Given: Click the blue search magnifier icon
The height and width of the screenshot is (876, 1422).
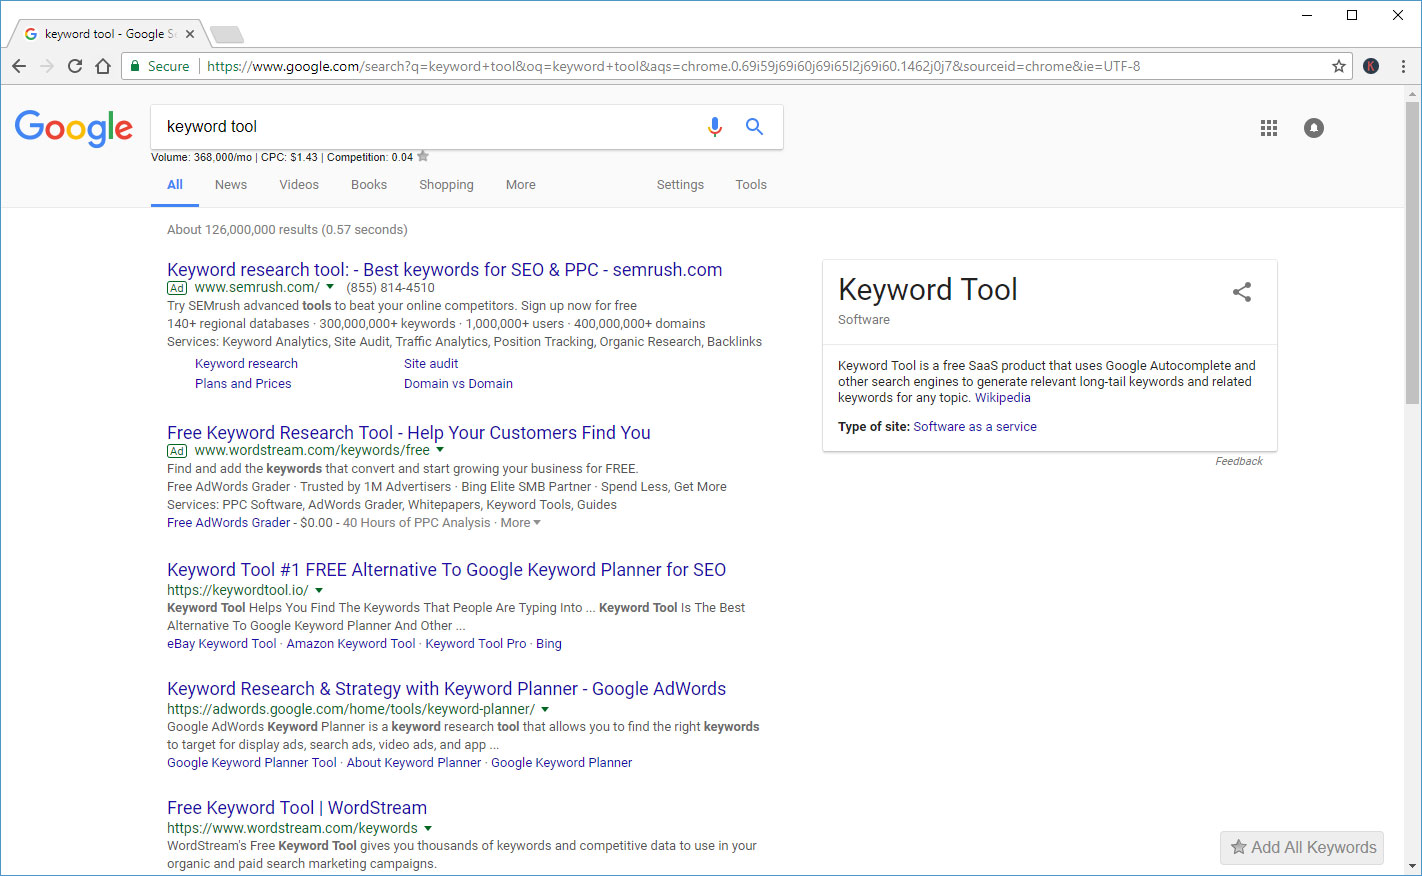Looking at the screenshot, I should [755, 127].
